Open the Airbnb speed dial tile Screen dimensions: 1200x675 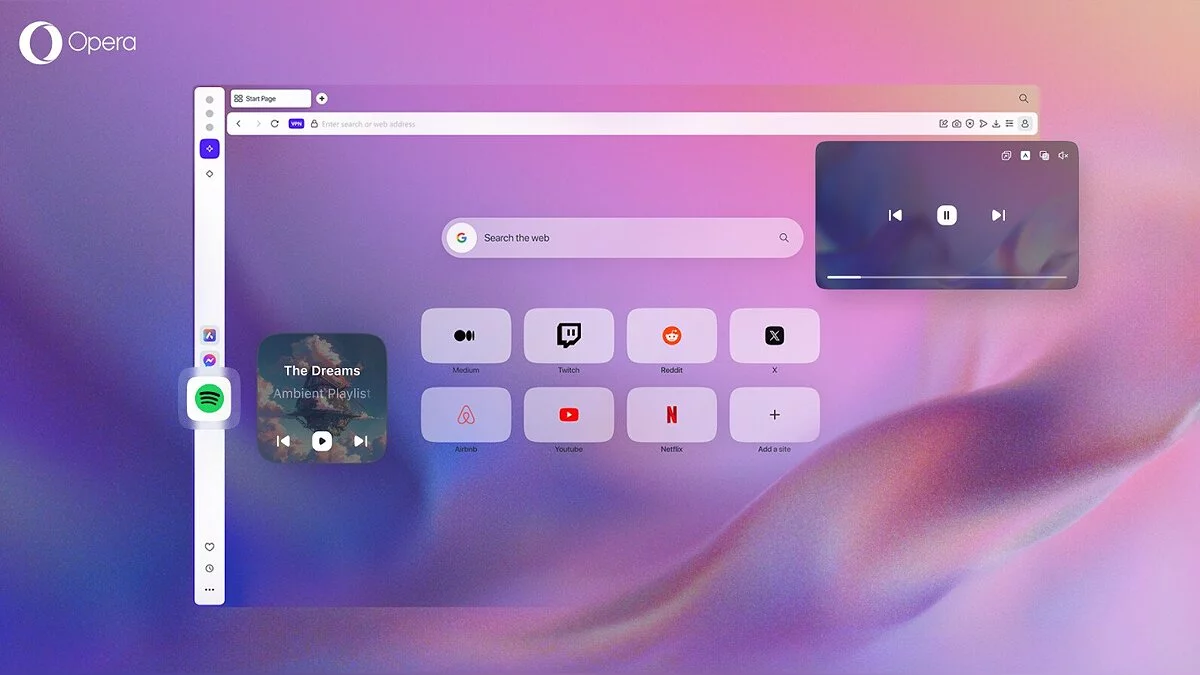point(466,415)
